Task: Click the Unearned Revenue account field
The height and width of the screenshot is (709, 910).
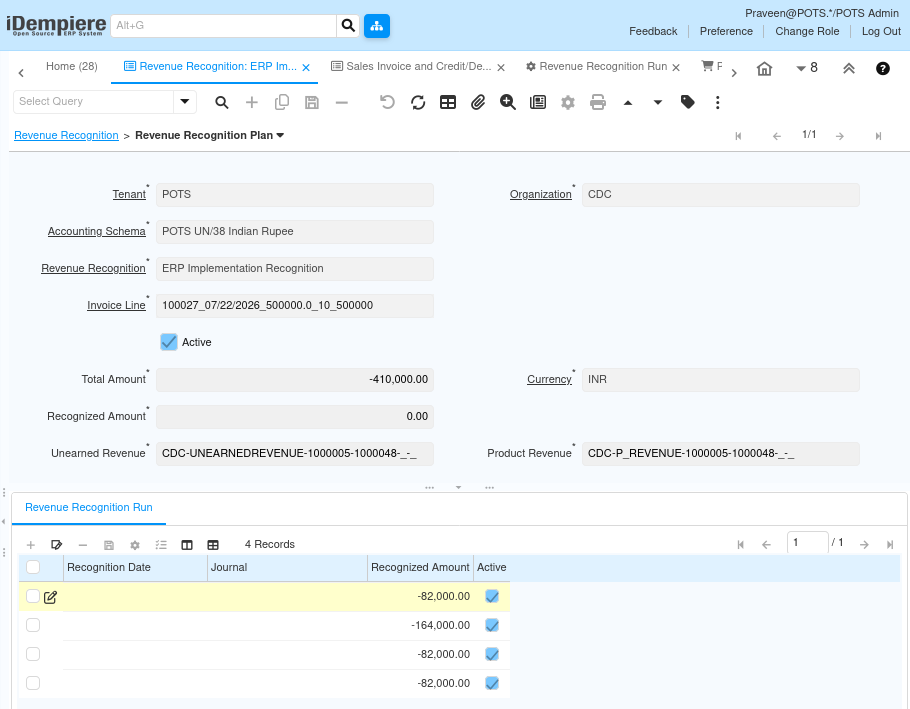Action: [295, 454]
